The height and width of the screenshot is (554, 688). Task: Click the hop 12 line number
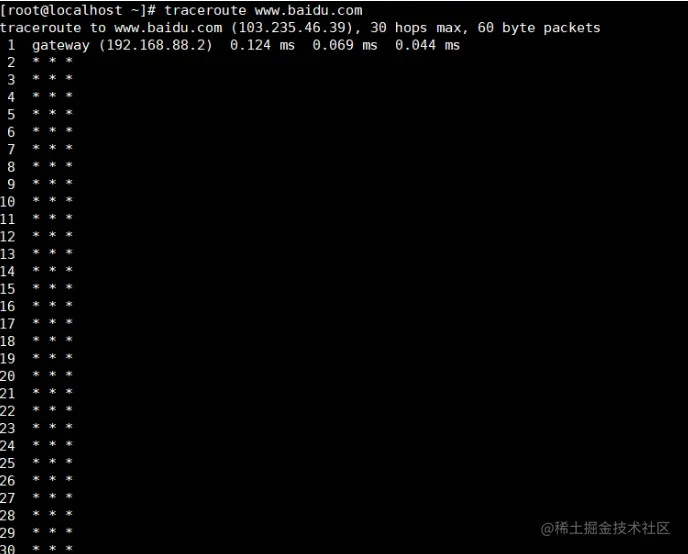pos(7,237)
